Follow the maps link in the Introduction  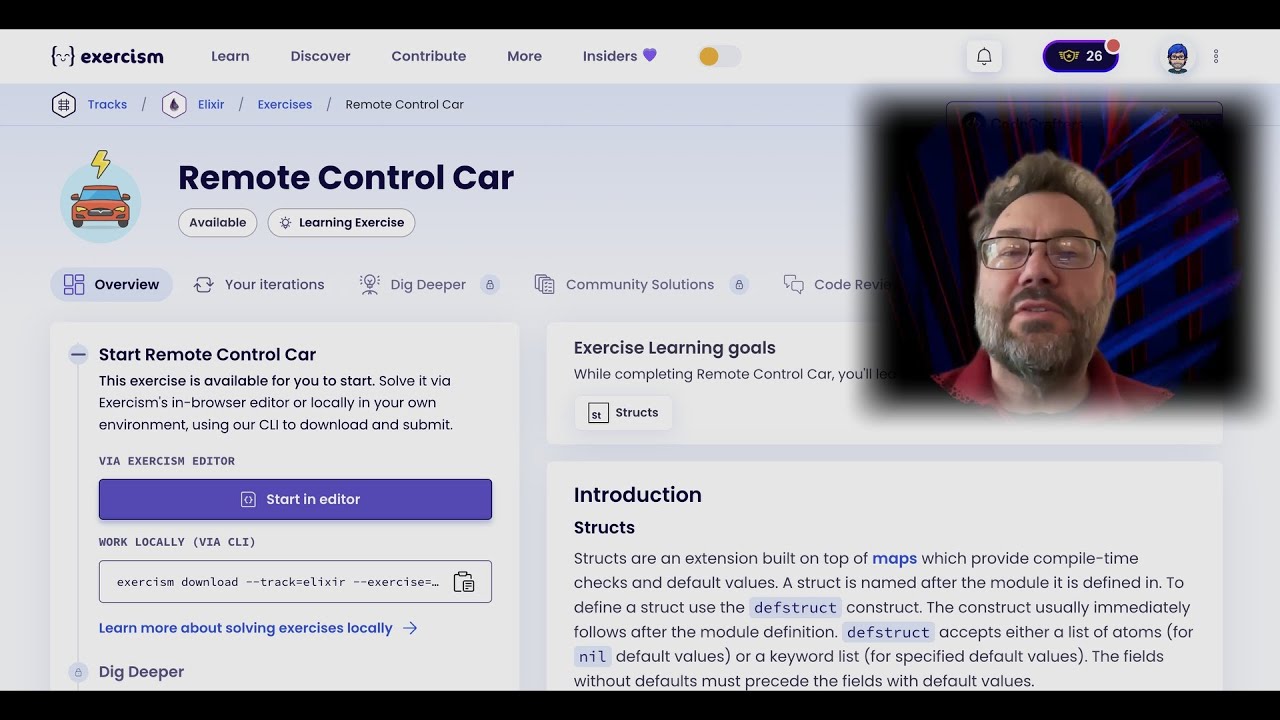[894, 558]
